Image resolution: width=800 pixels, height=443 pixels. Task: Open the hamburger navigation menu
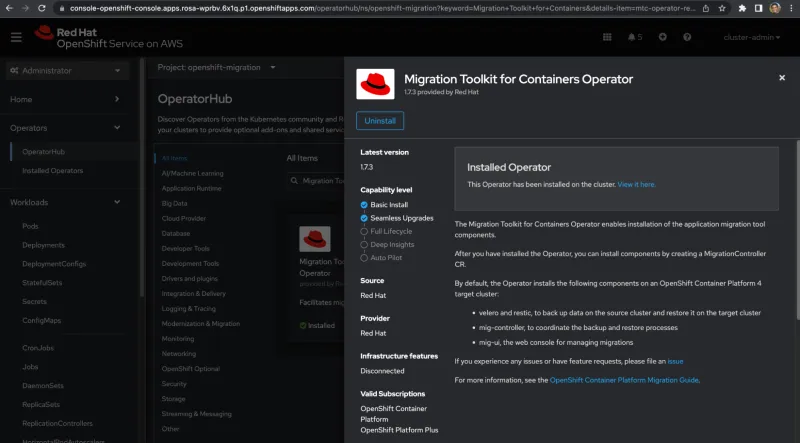point(16,37)
